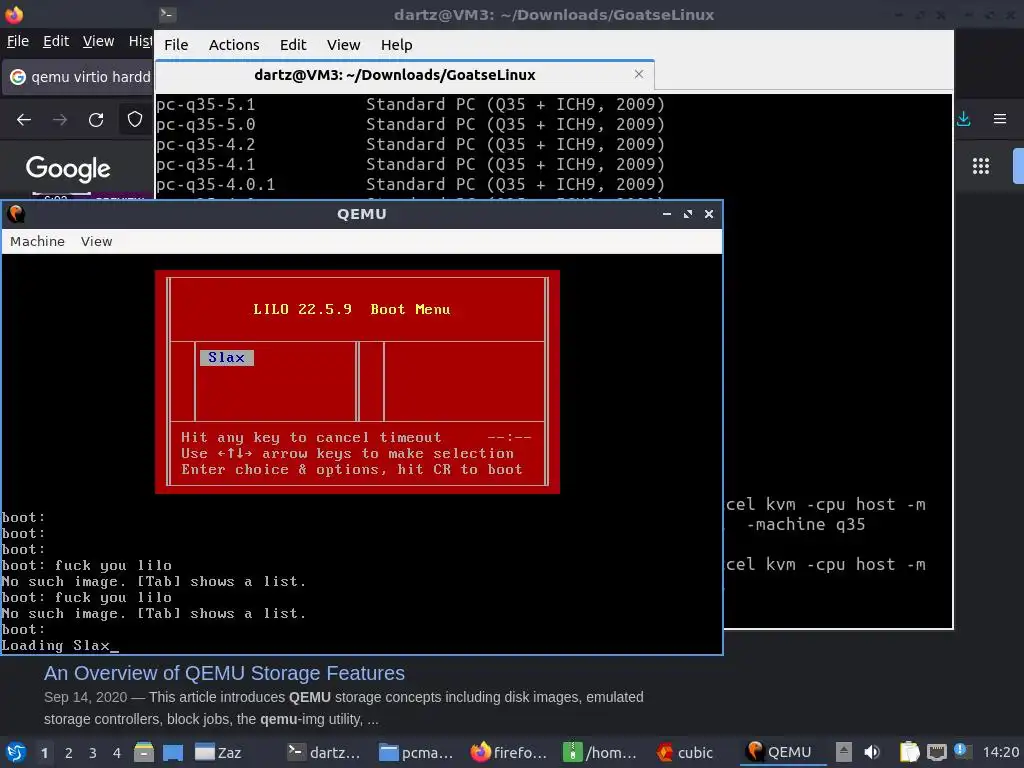Click 'LILO 22.5.9 Boot Menu' heading
The height and width of the screenshot is (768, 1024).
point(351,310)
